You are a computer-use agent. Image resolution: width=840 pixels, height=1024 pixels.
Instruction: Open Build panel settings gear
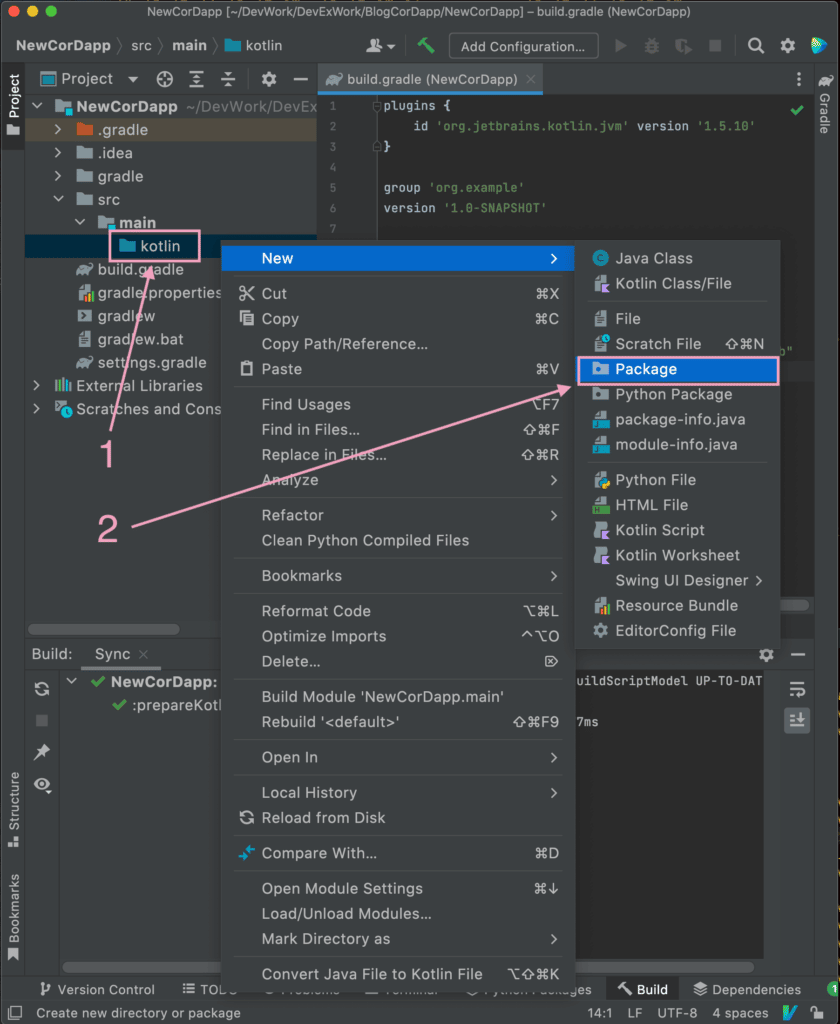[x=766, y=654]
